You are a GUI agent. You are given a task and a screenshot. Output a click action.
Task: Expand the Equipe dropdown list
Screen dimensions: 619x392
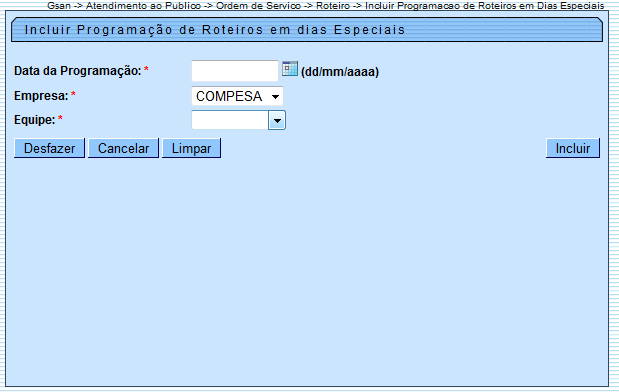coord(238,120)
